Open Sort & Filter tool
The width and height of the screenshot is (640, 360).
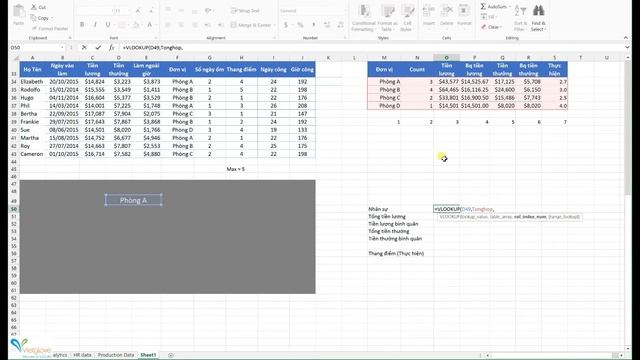(520, 18)
